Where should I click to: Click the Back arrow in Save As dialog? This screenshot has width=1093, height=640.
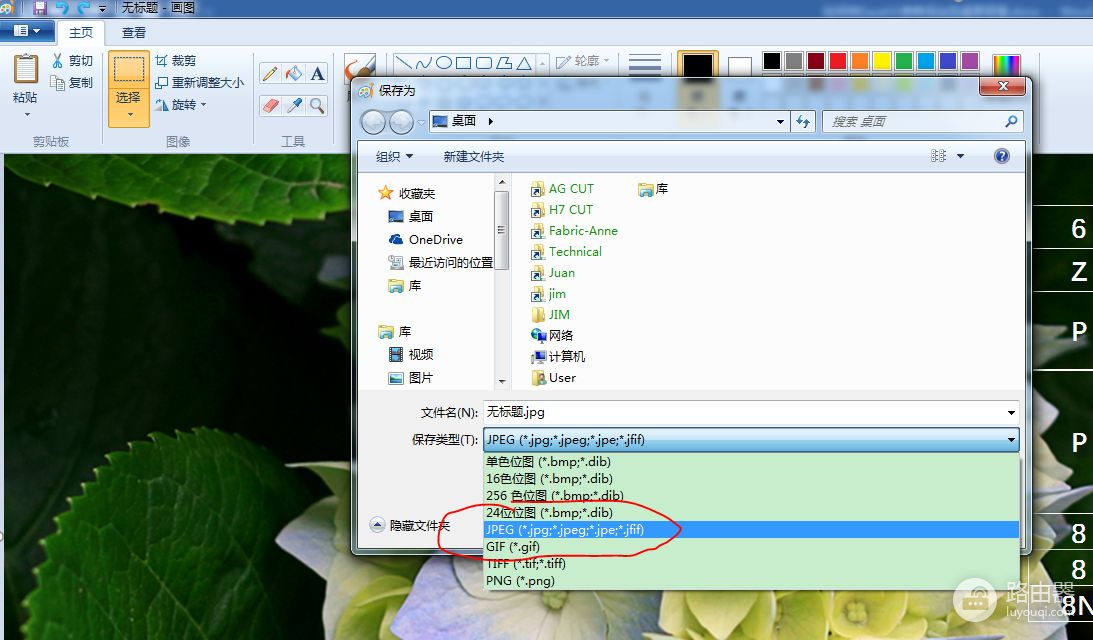pos(374,122)
